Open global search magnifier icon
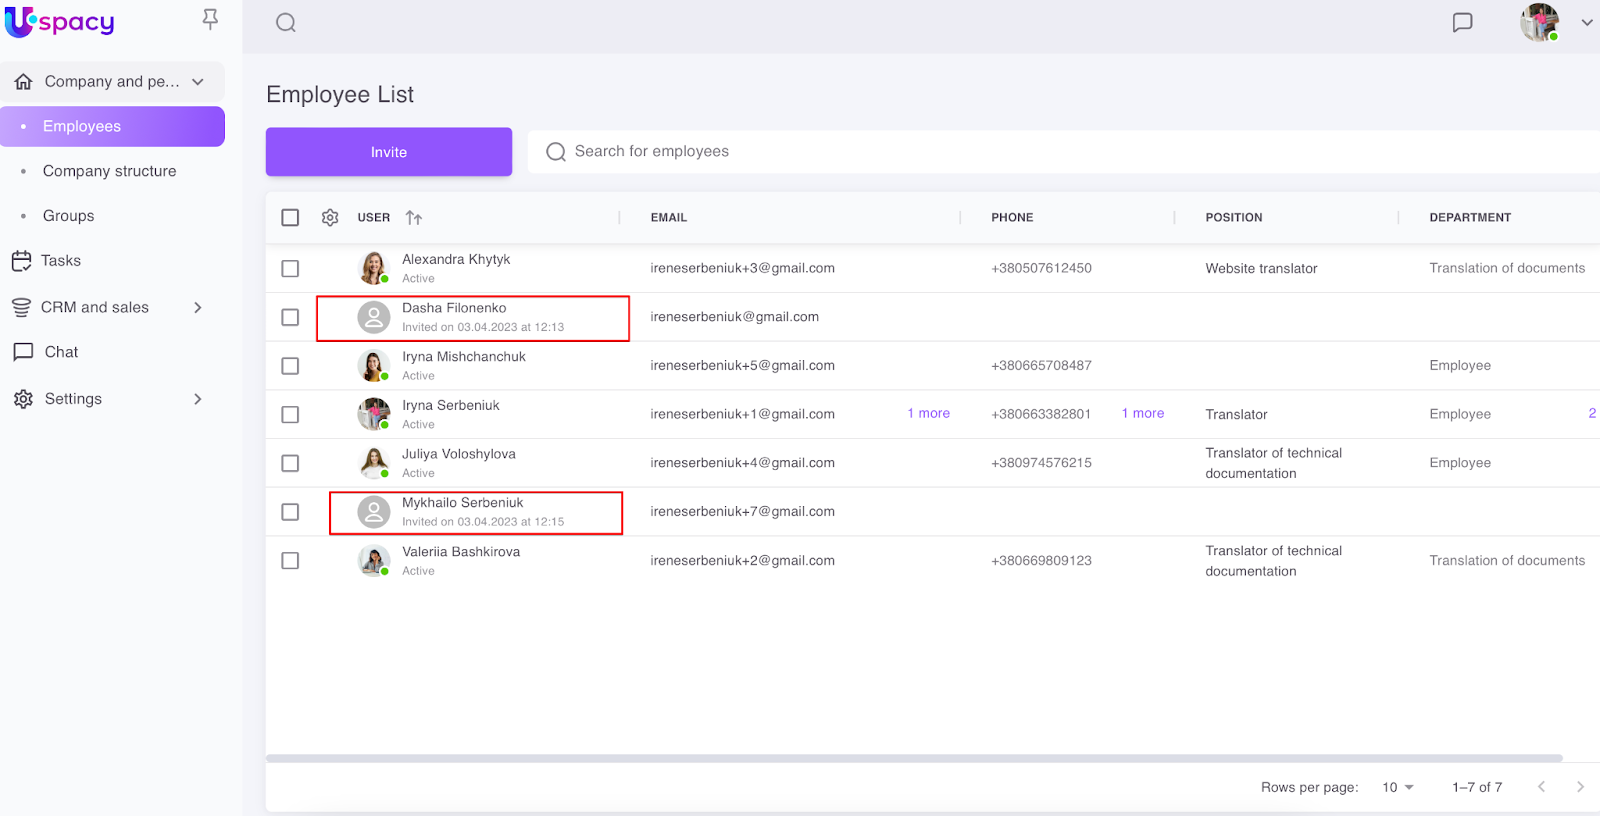Viewport: 1600px width, 816px height. pyautogui.click(x=286, y=23)
